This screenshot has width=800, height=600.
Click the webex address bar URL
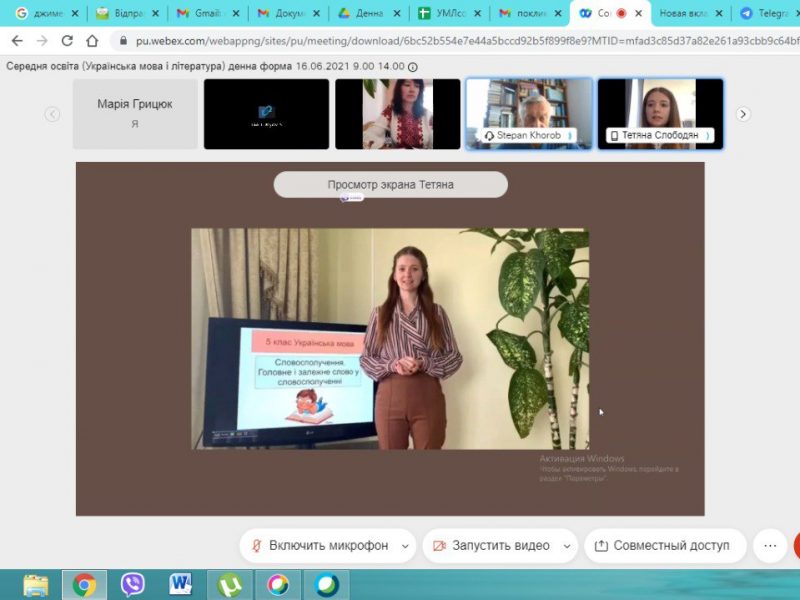point(450,41)
